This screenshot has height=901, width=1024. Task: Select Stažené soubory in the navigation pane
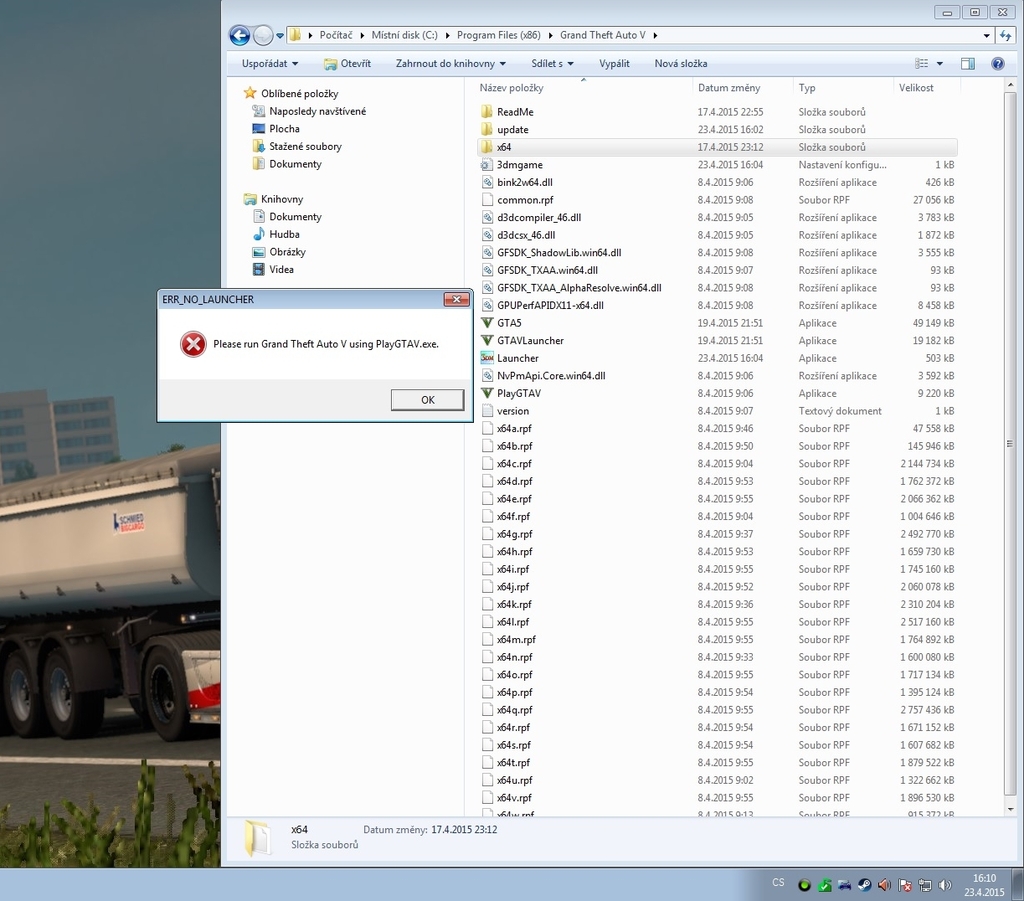tap(305, 147)
